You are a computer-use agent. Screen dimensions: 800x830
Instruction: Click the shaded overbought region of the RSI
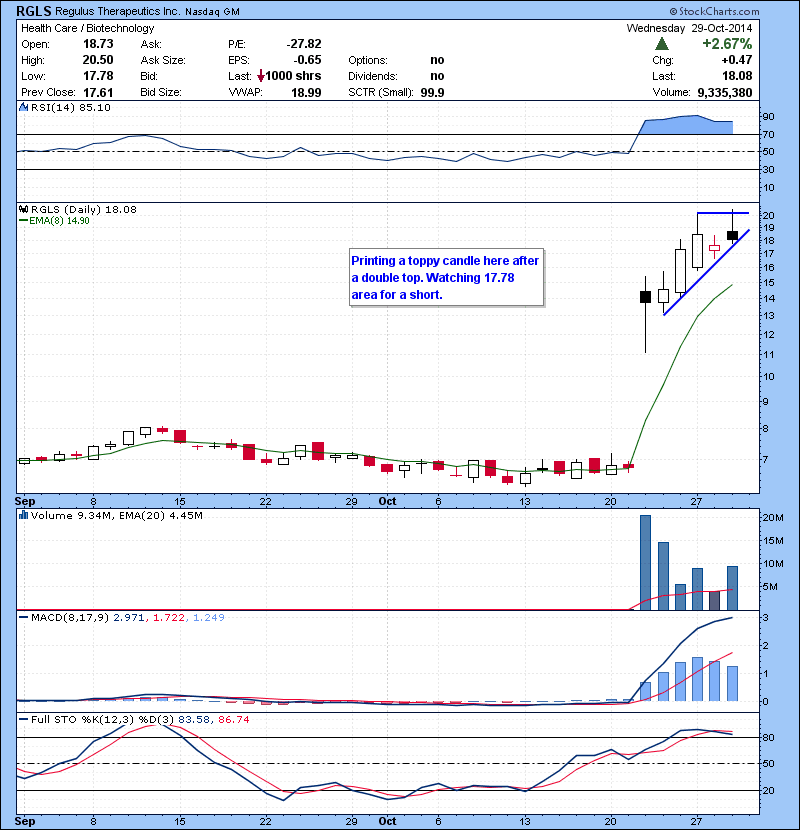click(x=687, y=125)
